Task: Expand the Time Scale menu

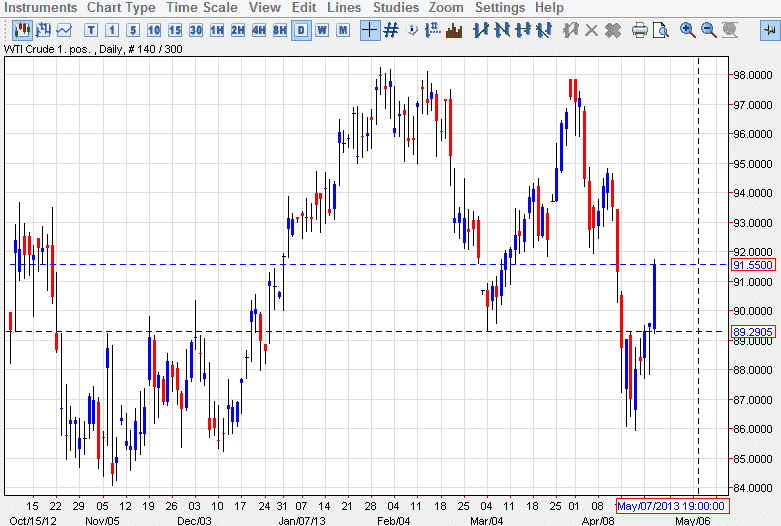Action: [202, 8]
